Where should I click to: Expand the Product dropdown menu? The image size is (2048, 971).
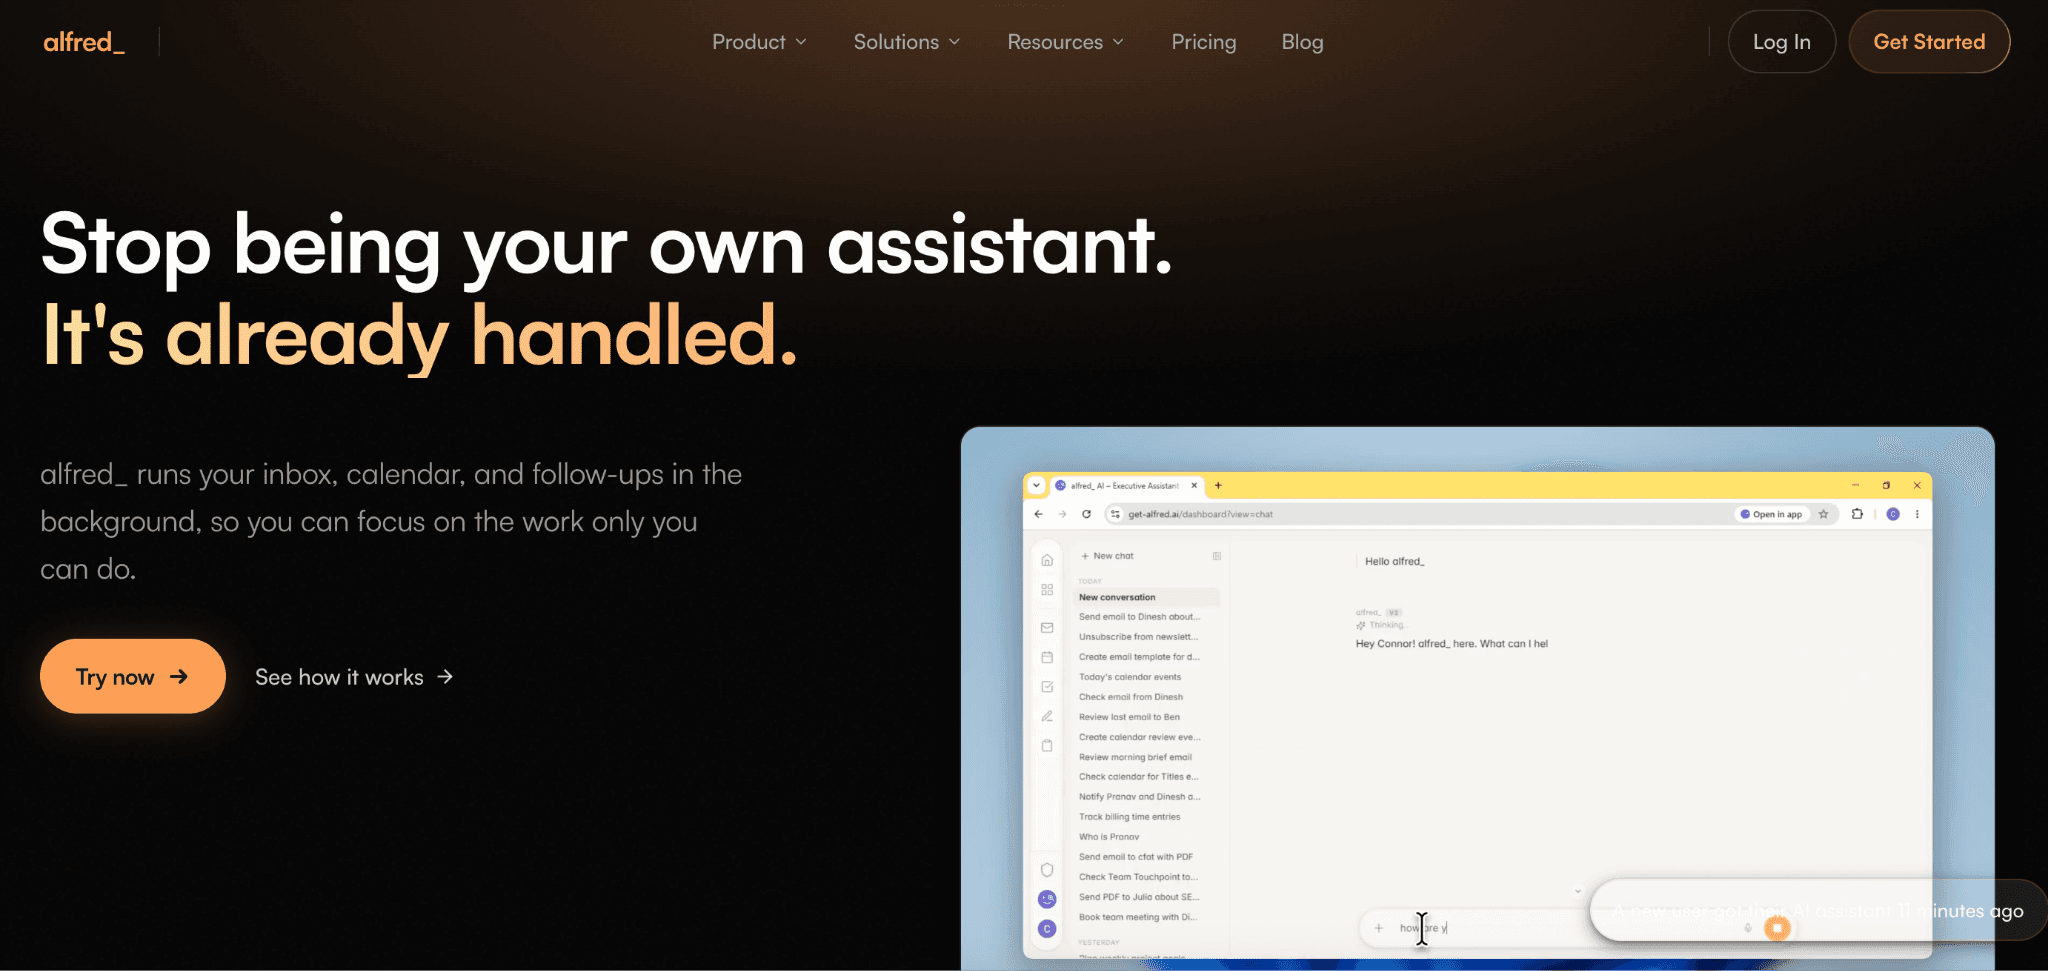click(x=759, y=42)
